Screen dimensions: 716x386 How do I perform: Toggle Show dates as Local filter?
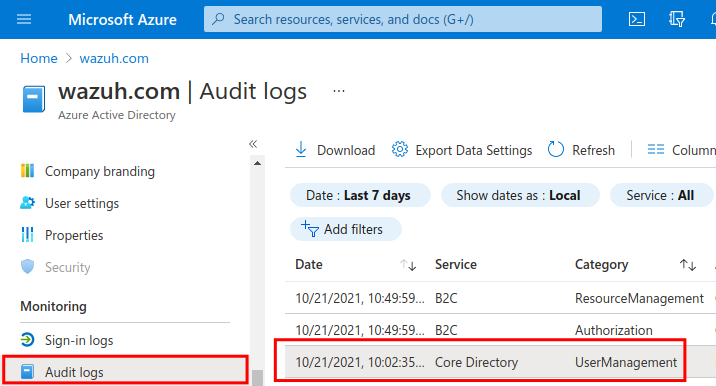tap(520, 195)
